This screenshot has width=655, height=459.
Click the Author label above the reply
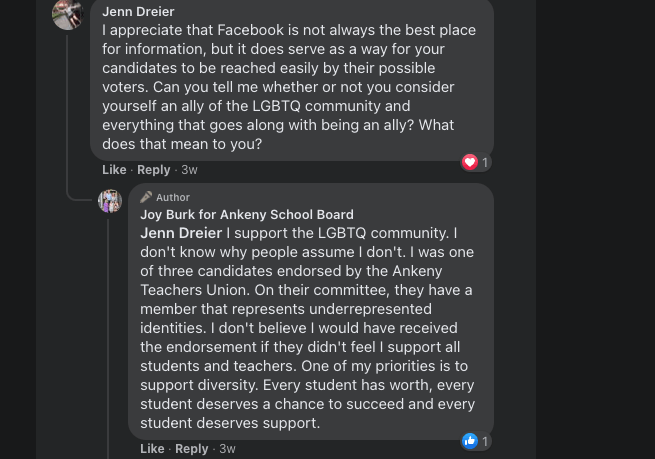173,198
